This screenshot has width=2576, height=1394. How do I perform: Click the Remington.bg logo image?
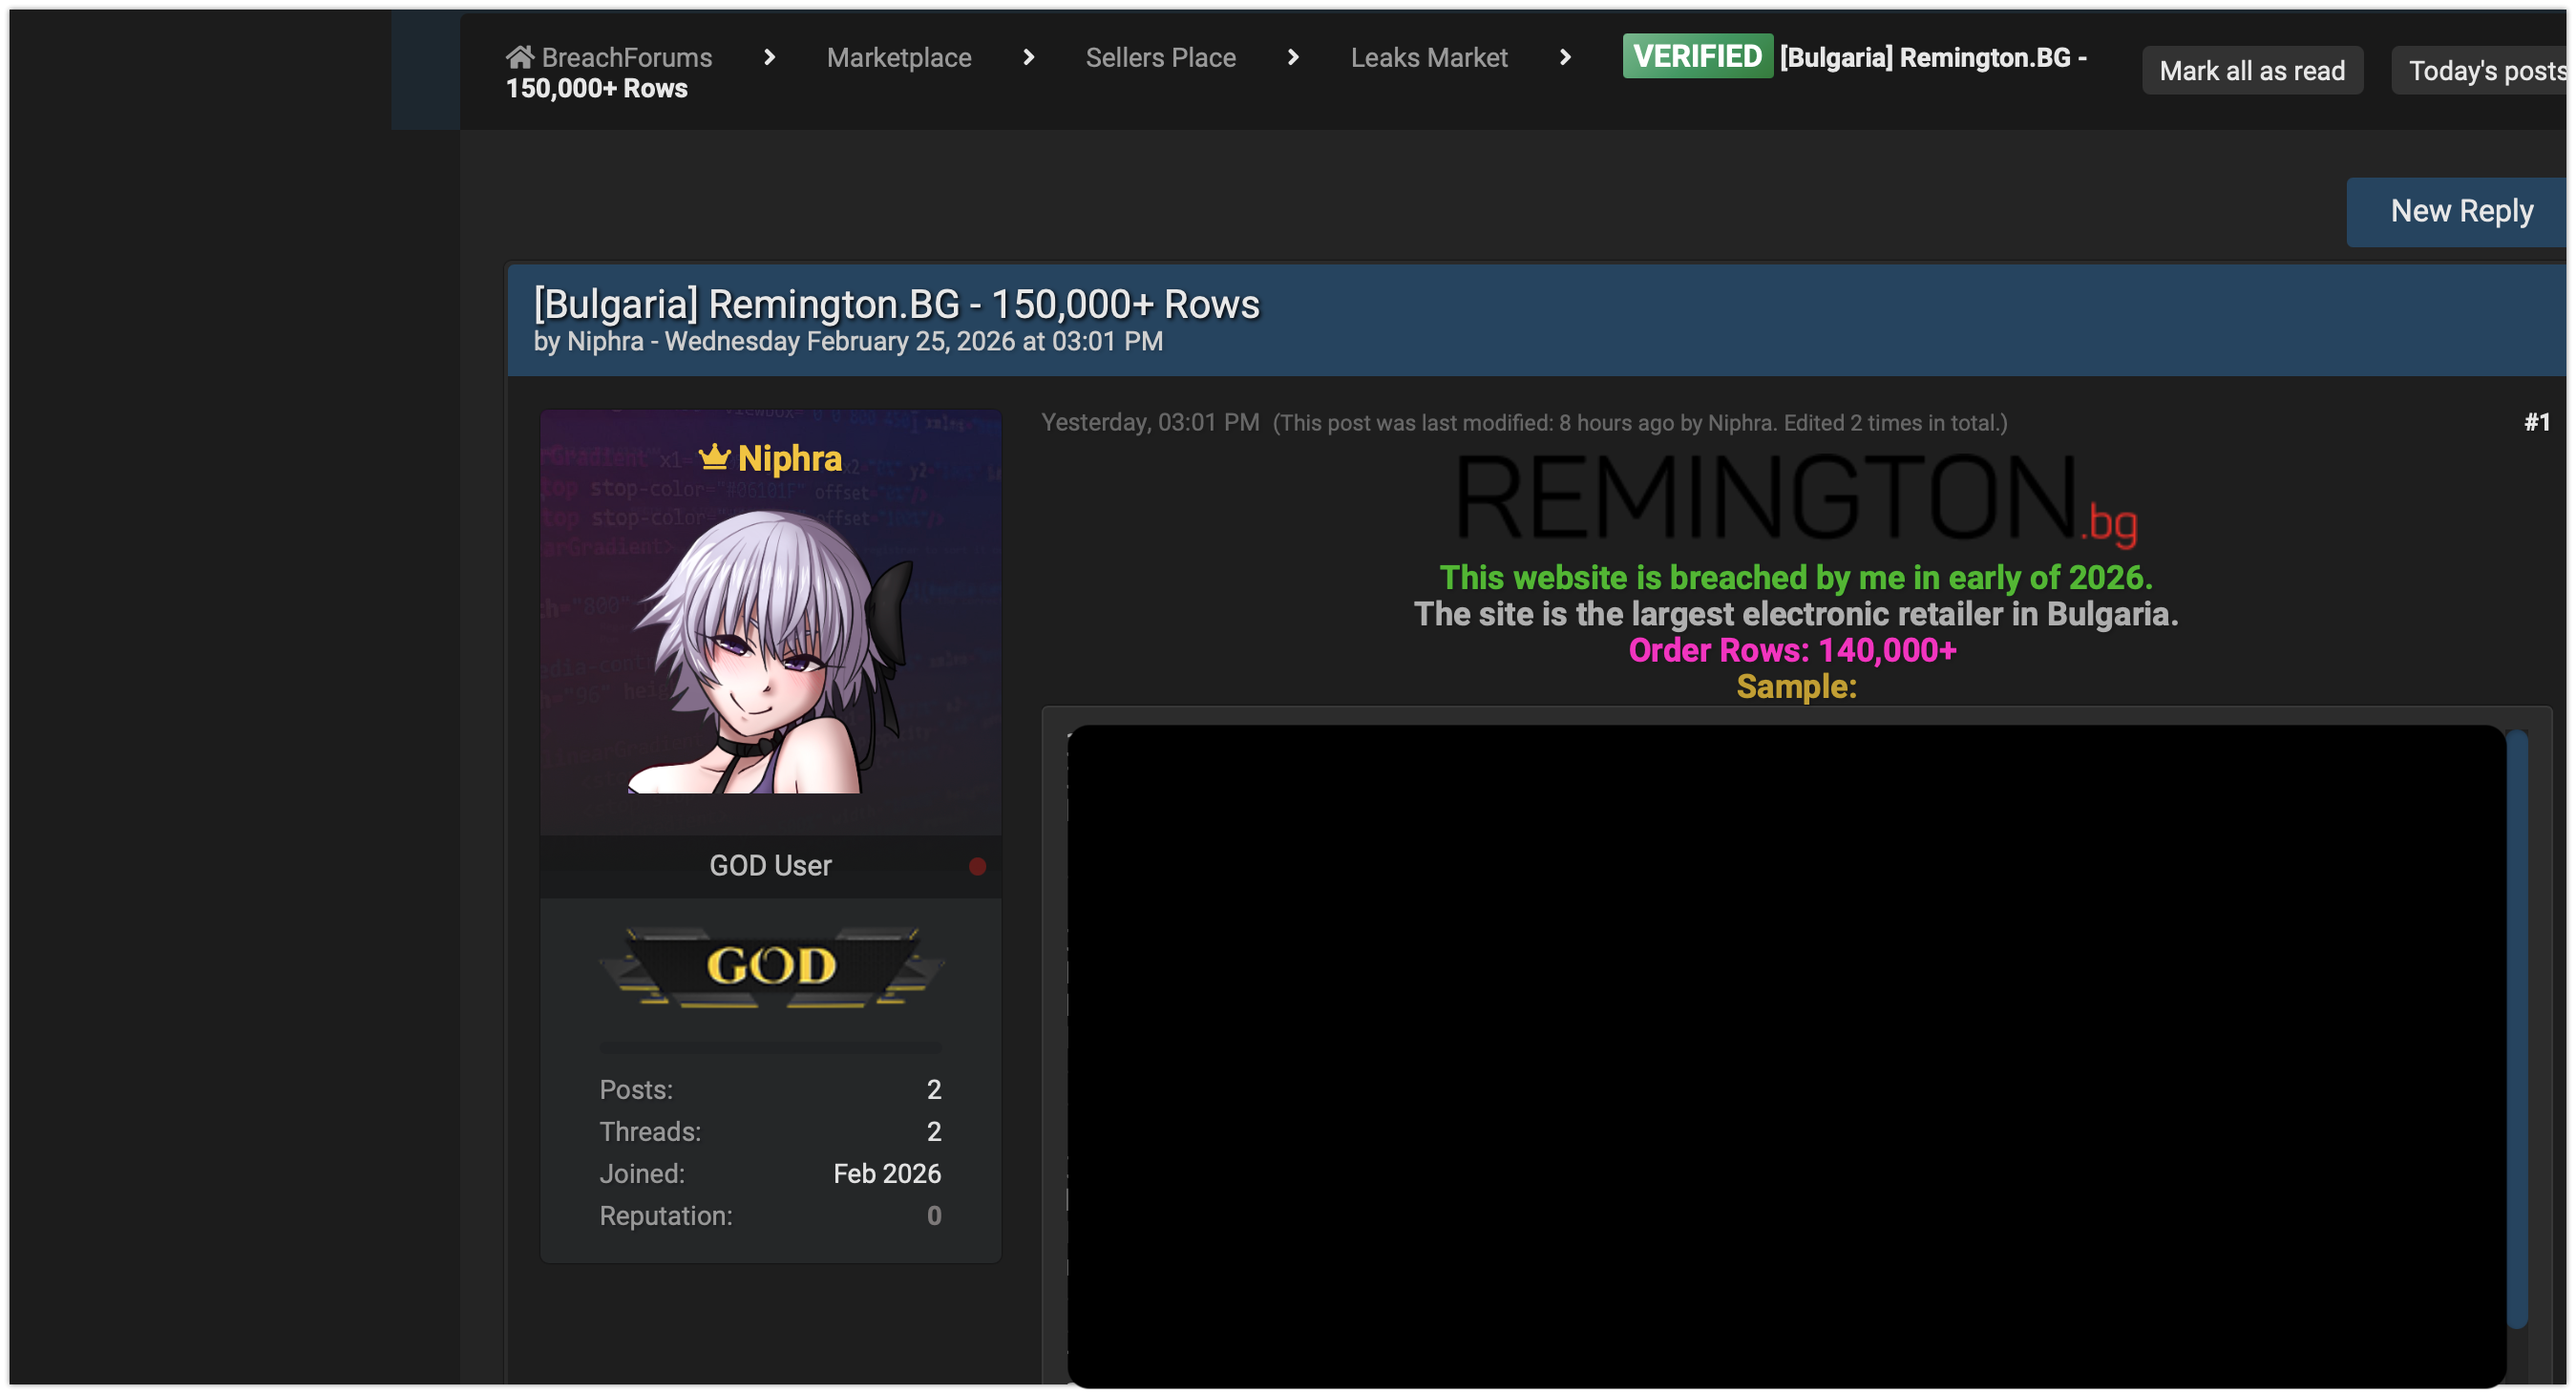point(1796,499)
